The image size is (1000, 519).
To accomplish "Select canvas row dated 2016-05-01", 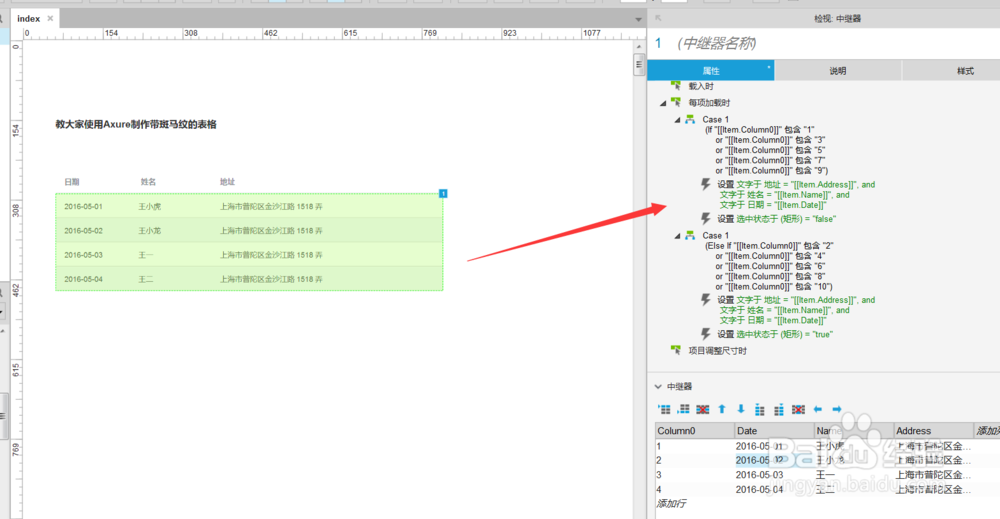I will [x=249, y=207].
